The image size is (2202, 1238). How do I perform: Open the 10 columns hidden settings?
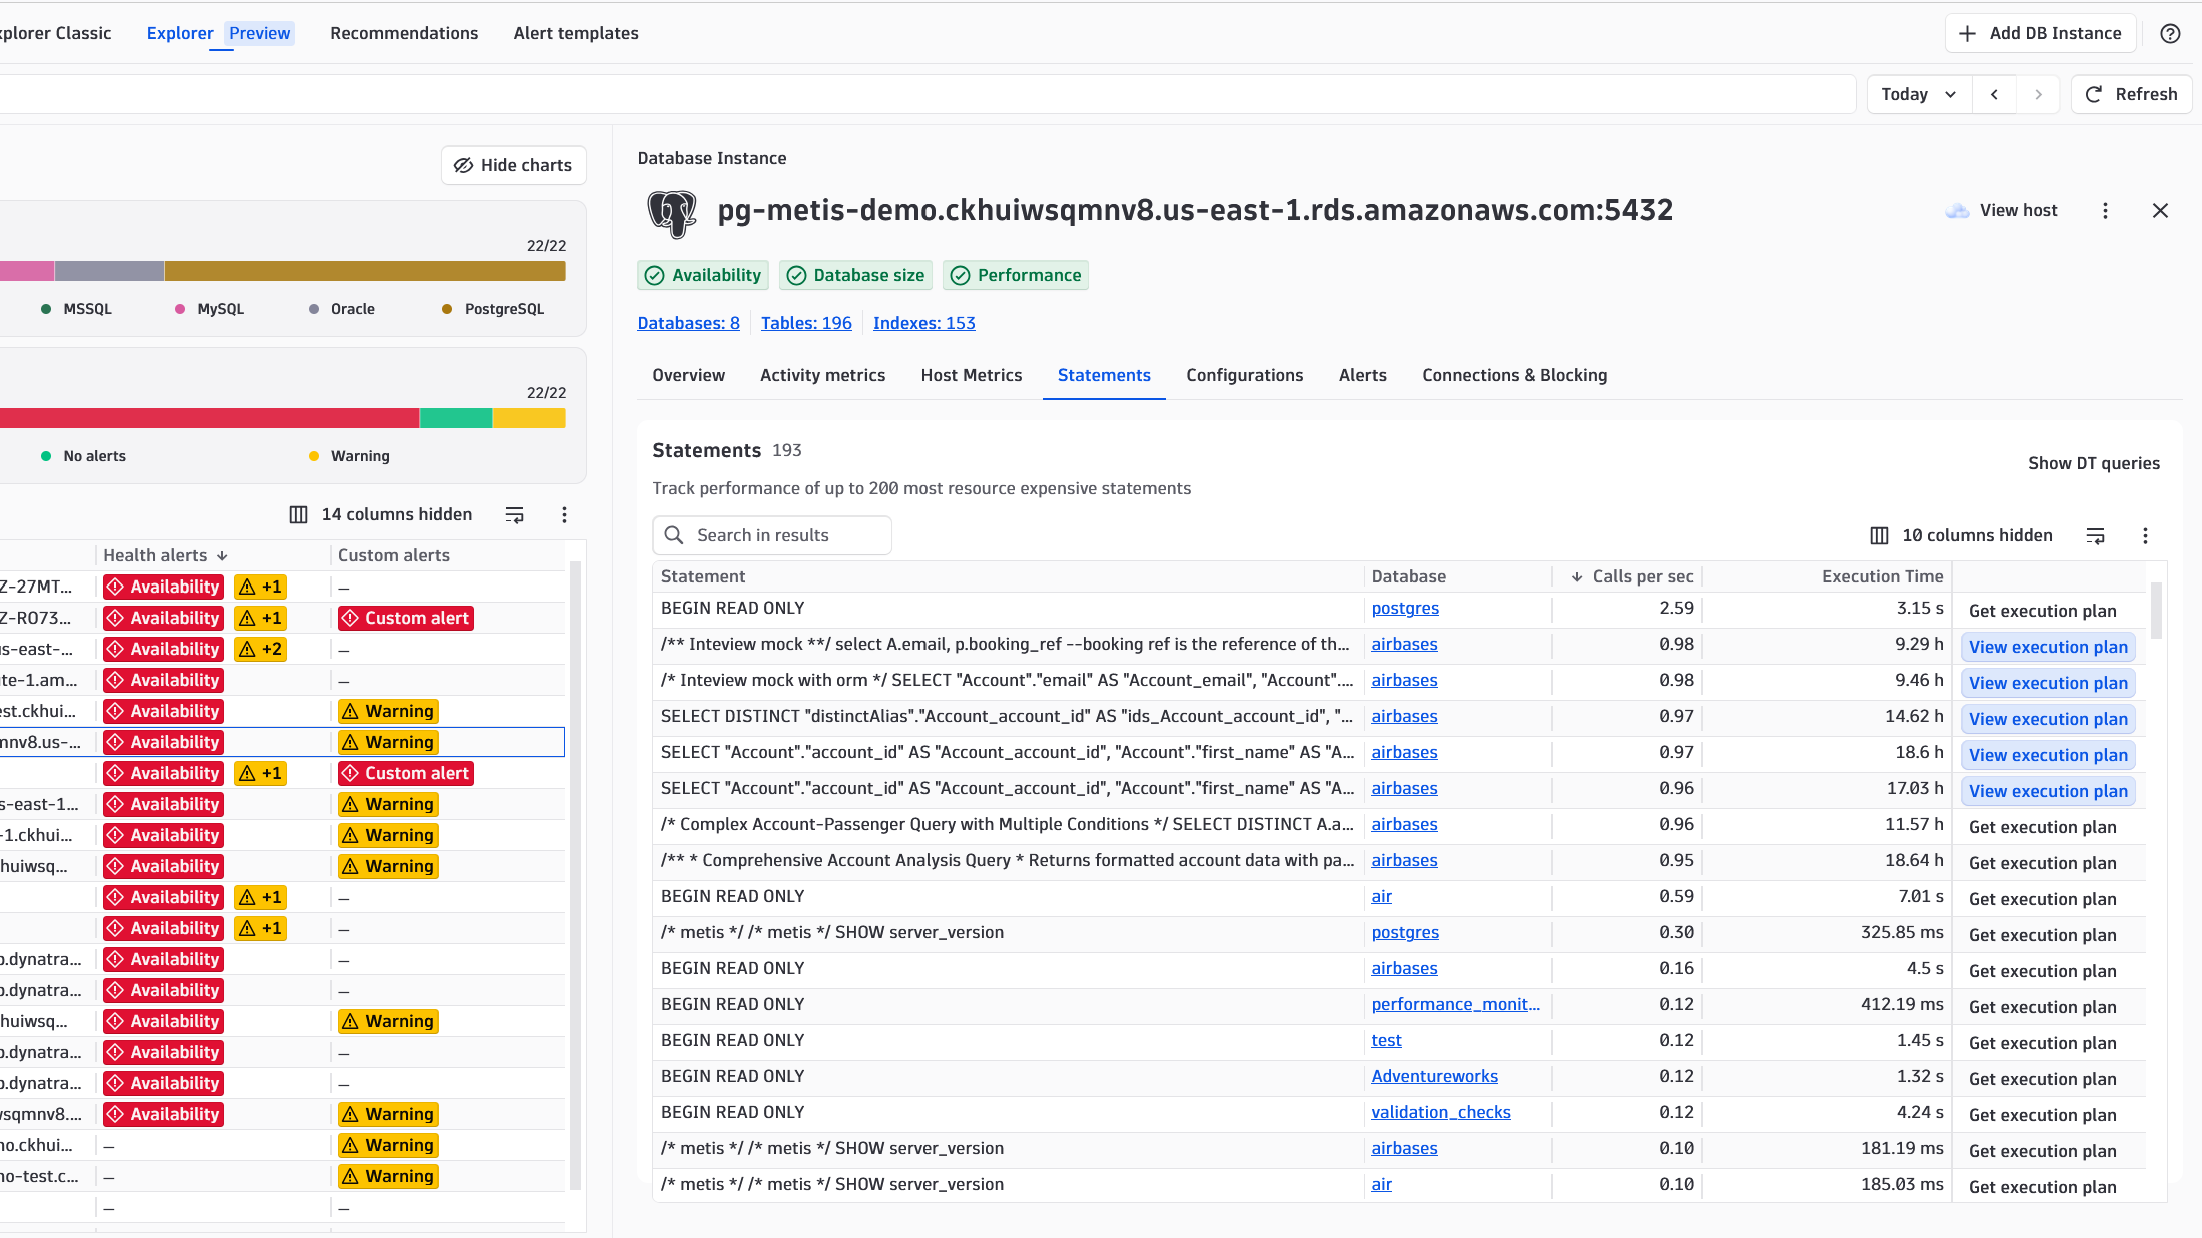pos(1961,535)
